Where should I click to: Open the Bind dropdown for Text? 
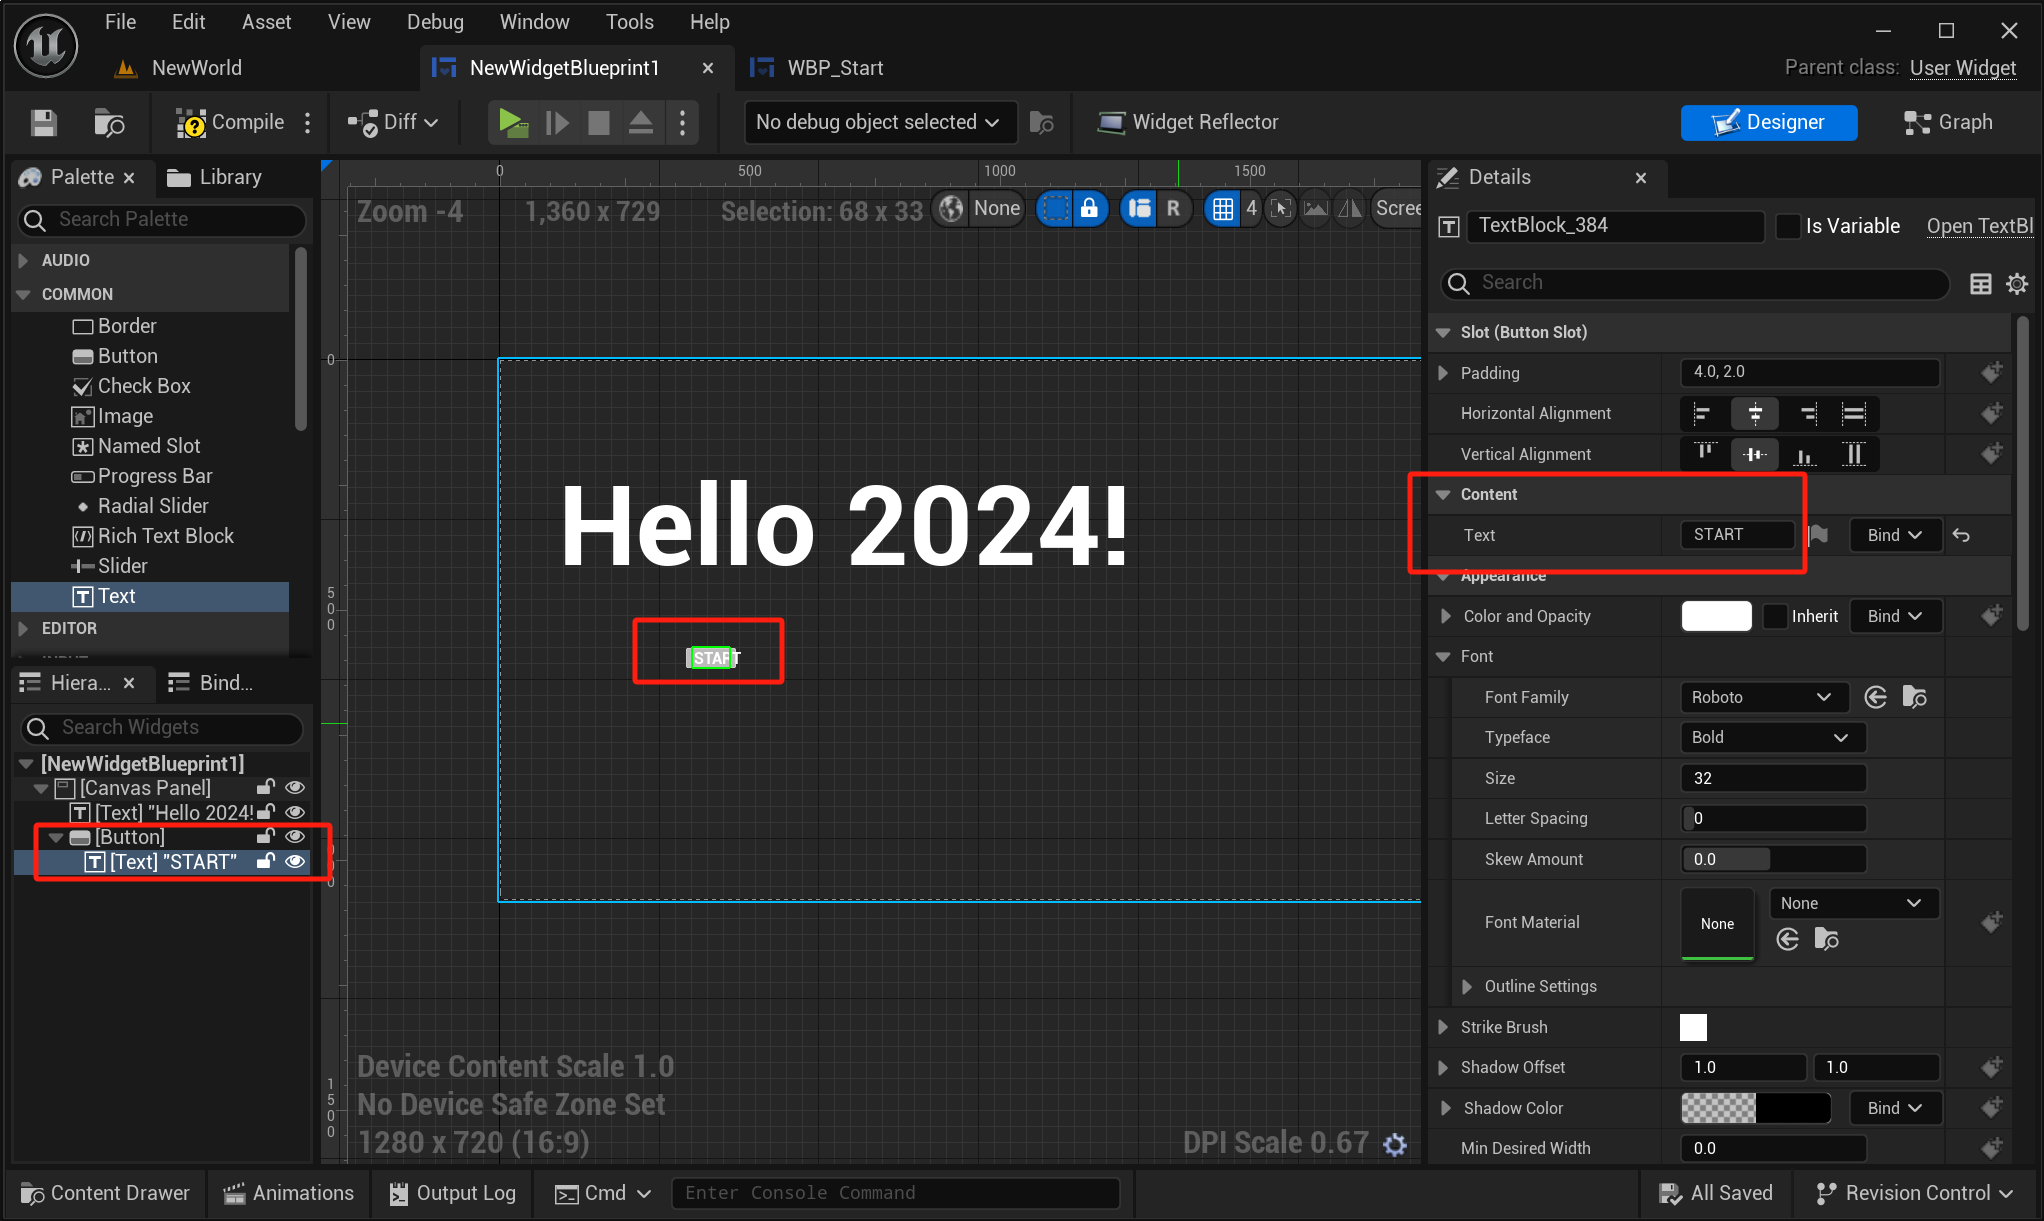point(1894,535)
